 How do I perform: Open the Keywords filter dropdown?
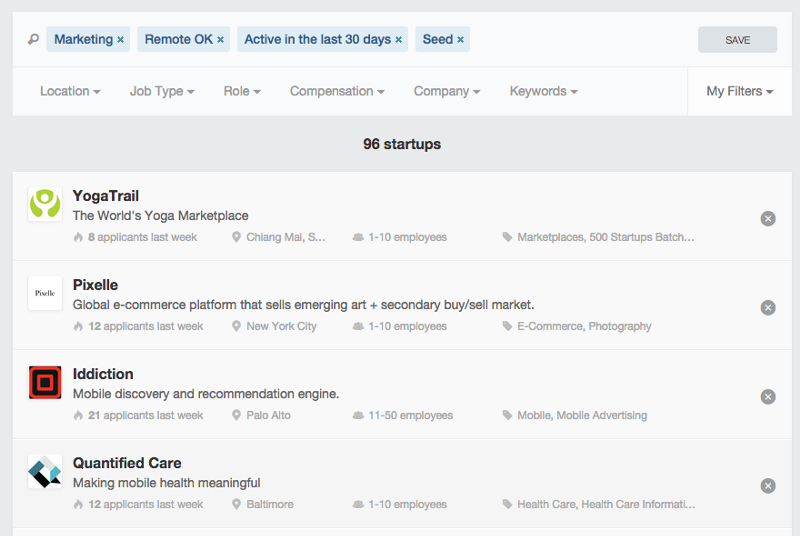(x=543, y=91)
